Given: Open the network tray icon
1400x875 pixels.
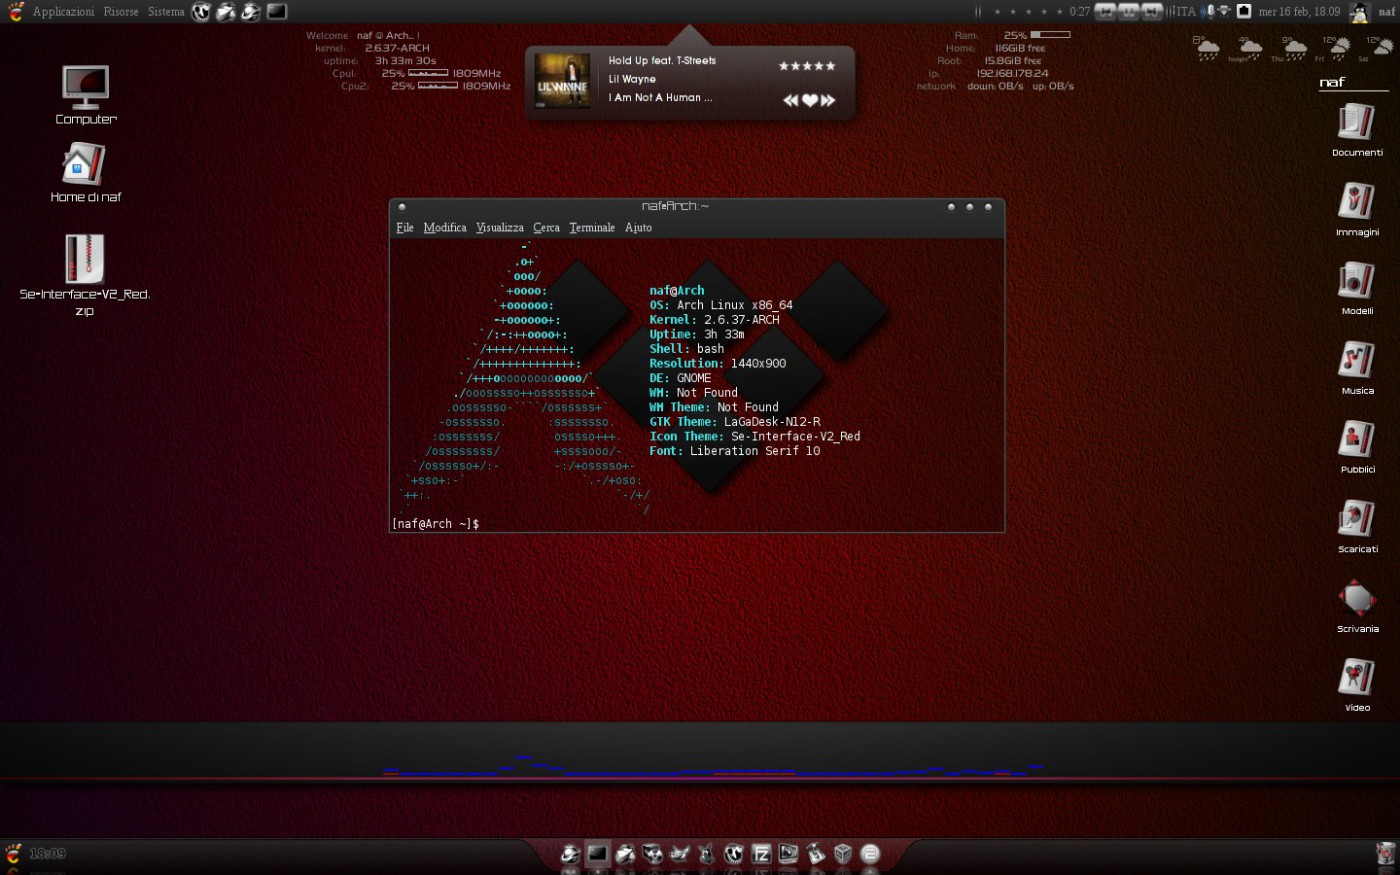Looking at the screenshot, I should (x=1224, y=12).
